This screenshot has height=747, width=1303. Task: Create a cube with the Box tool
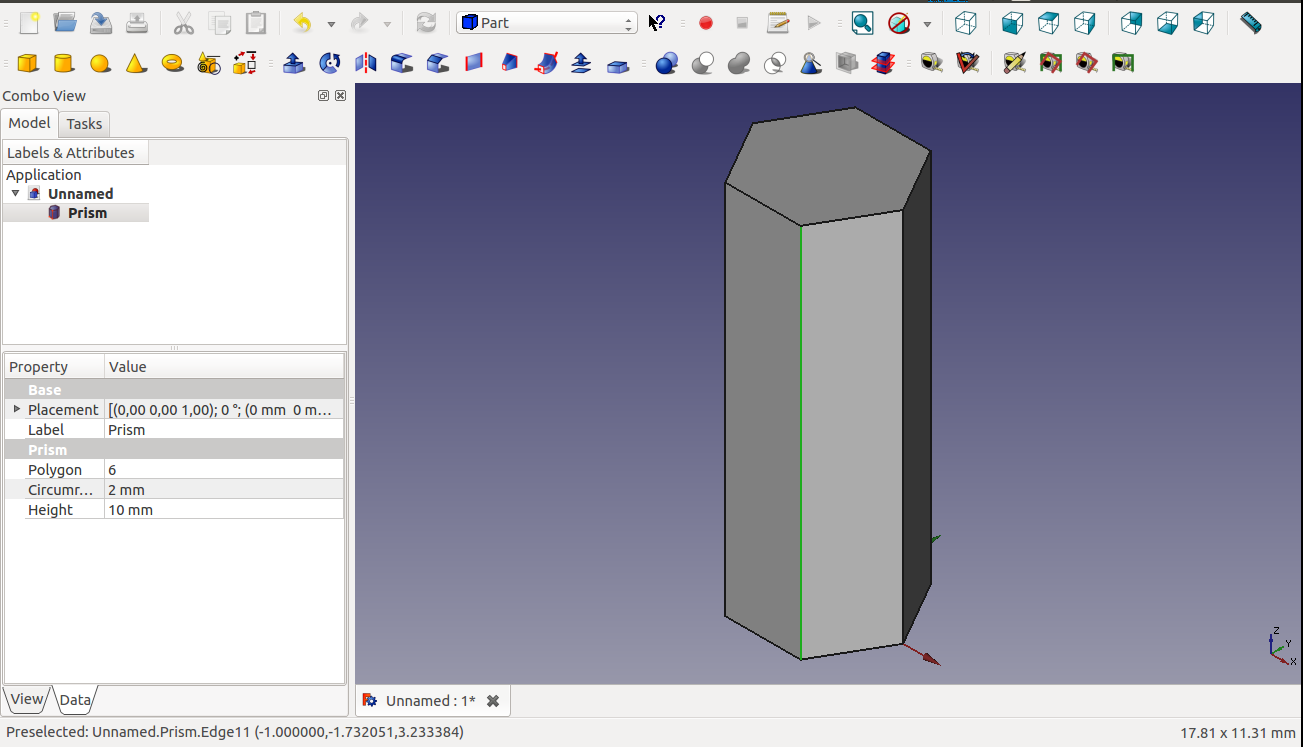click(28, 64)
